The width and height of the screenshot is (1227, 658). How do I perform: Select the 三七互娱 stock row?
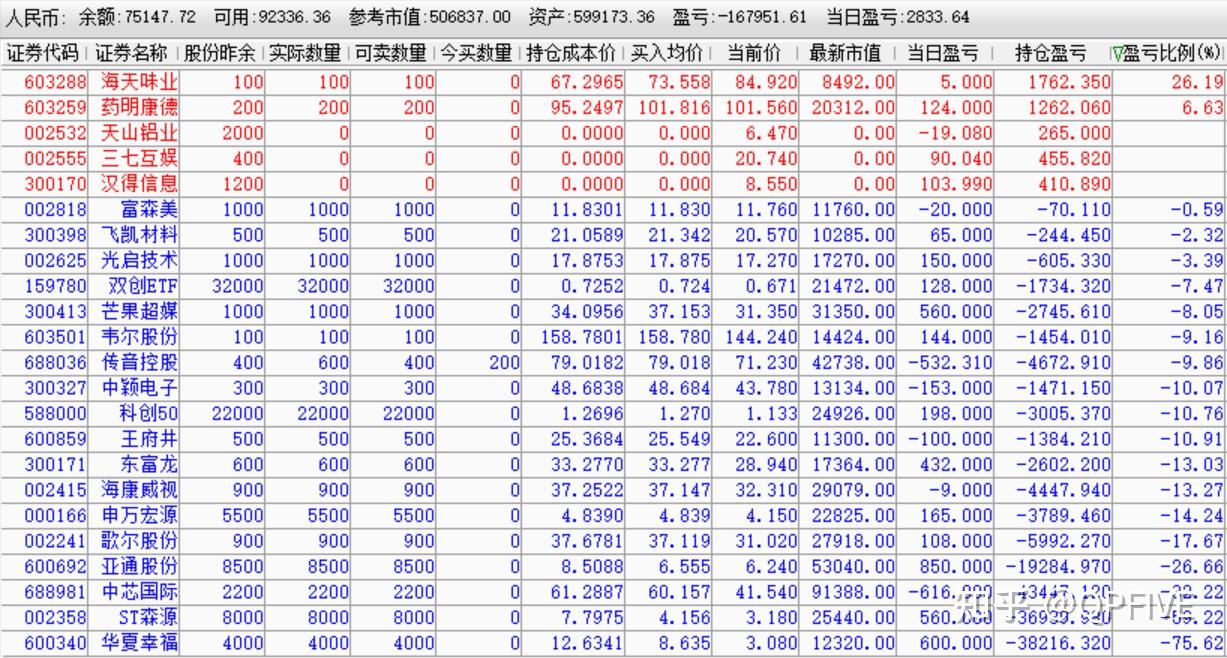tap(613, 158)
